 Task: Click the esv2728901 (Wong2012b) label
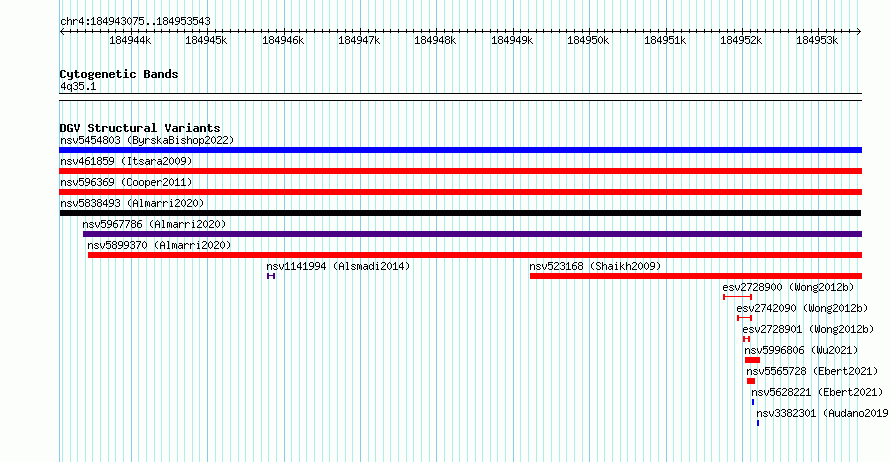(808, 329)
